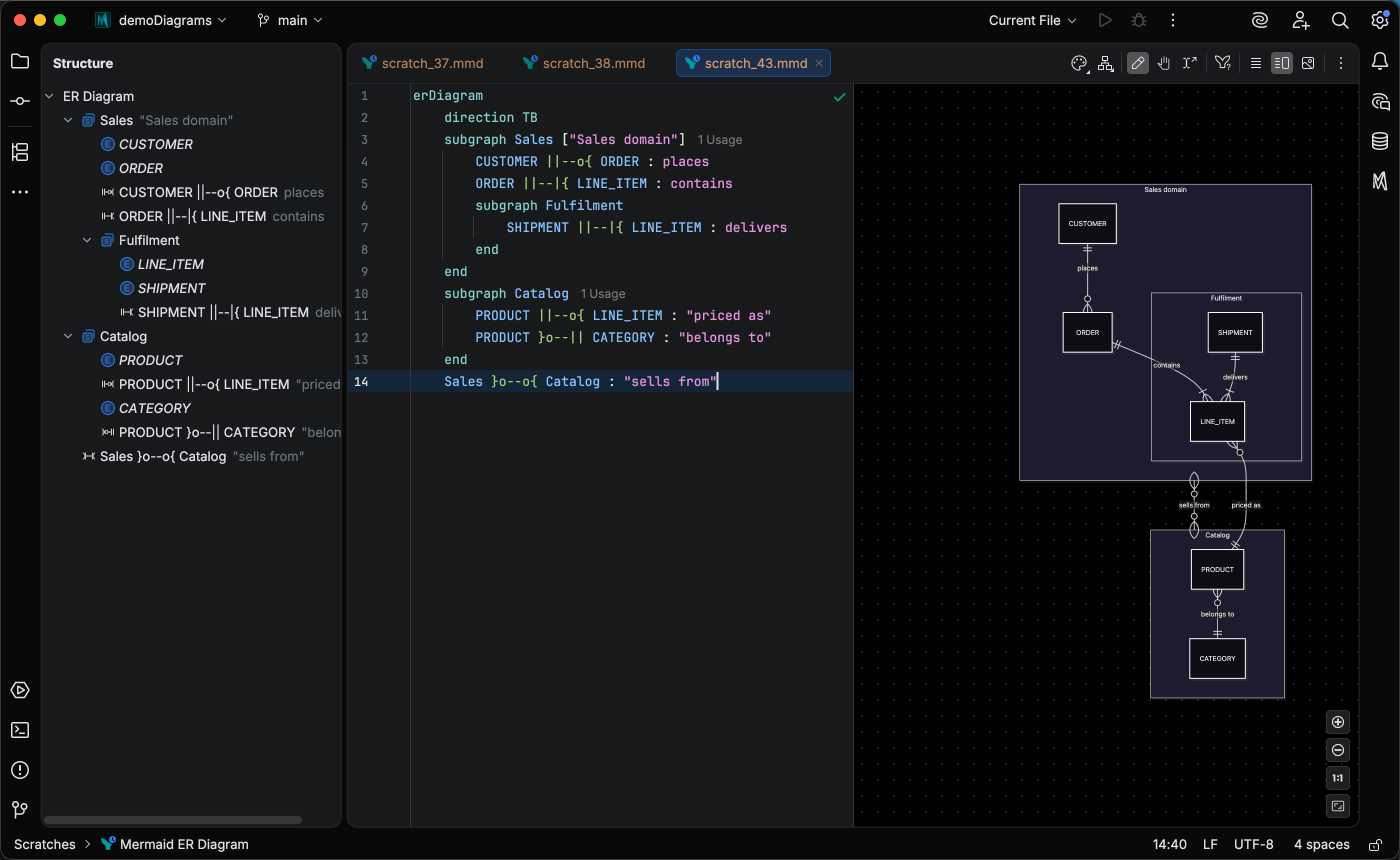Click the 14:40 caret position status item
Screen dimensions: 1400x860
pos(1169,844)
